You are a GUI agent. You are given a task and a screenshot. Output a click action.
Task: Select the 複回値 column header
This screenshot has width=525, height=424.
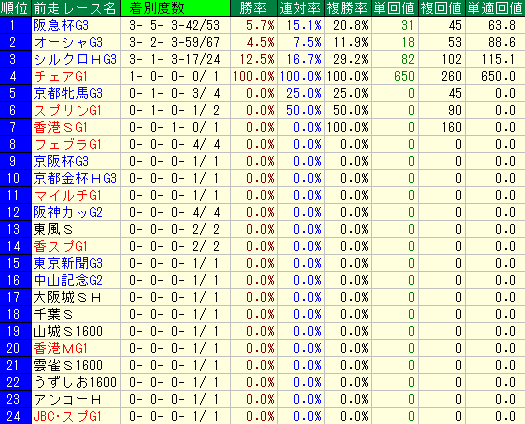441,8
